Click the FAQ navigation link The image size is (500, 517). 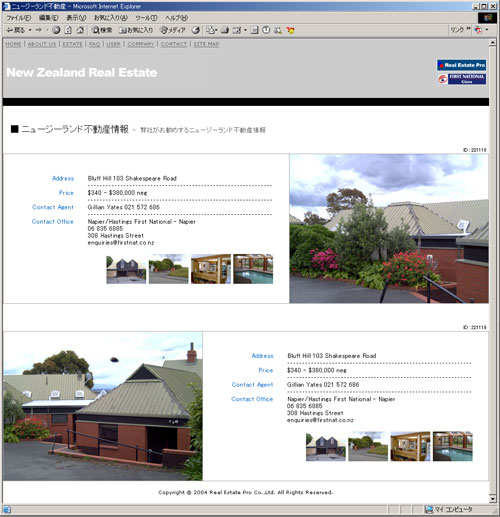coord(94,44)
